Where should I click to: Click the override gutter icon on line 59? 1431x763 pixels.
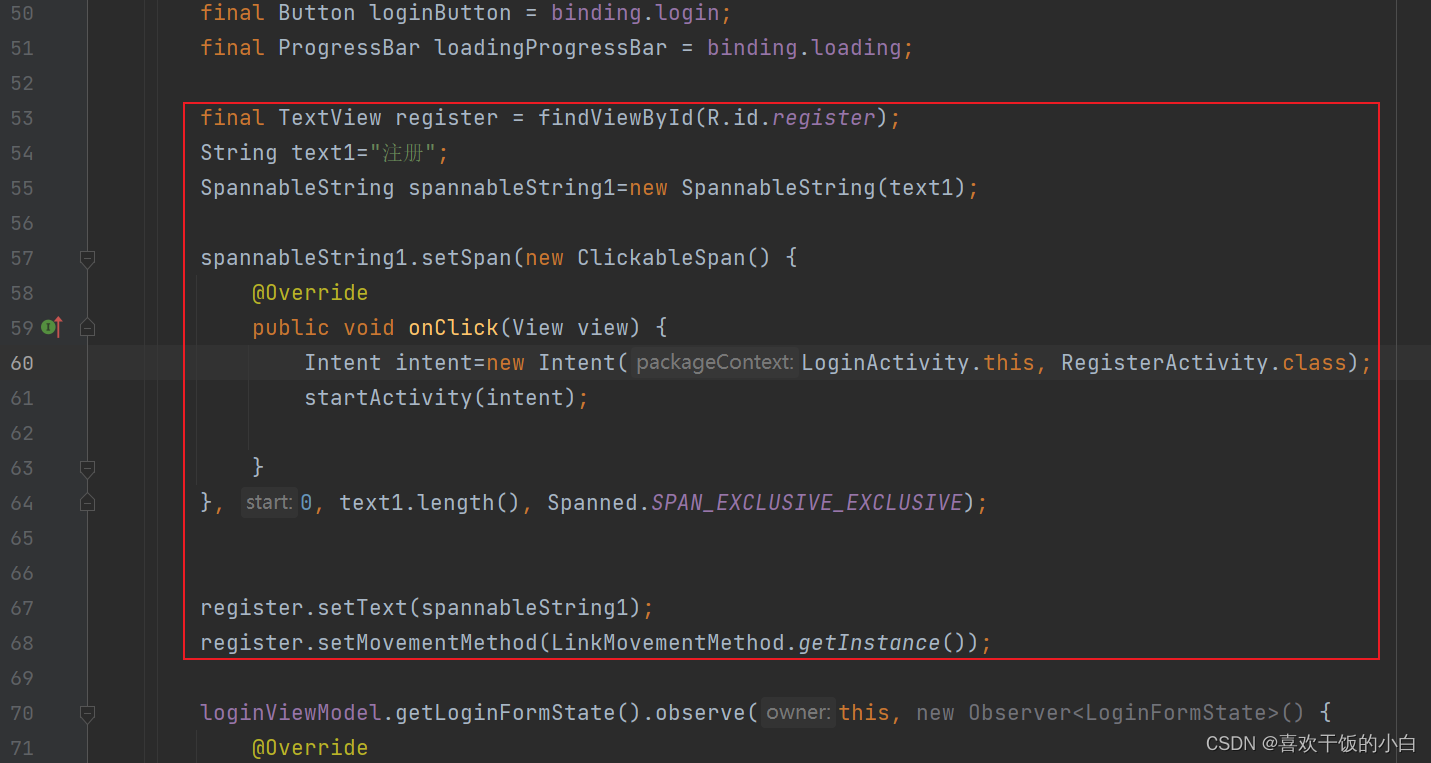coord(52,327)
